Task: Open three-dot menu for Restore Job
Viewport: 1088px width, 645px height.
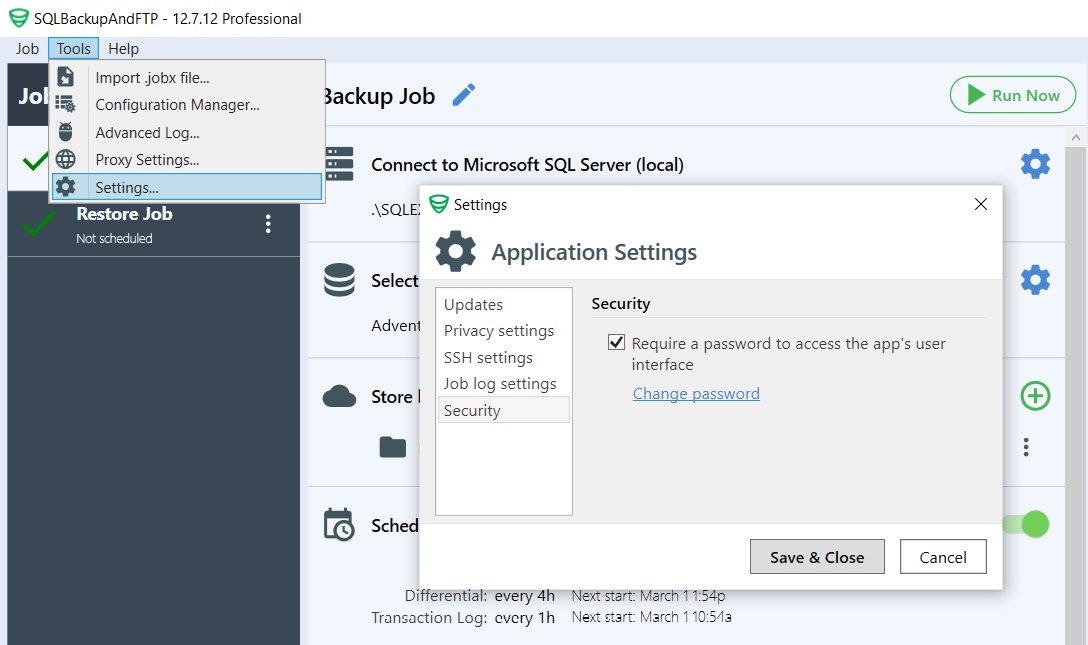Action: click(x=268, y=224)
